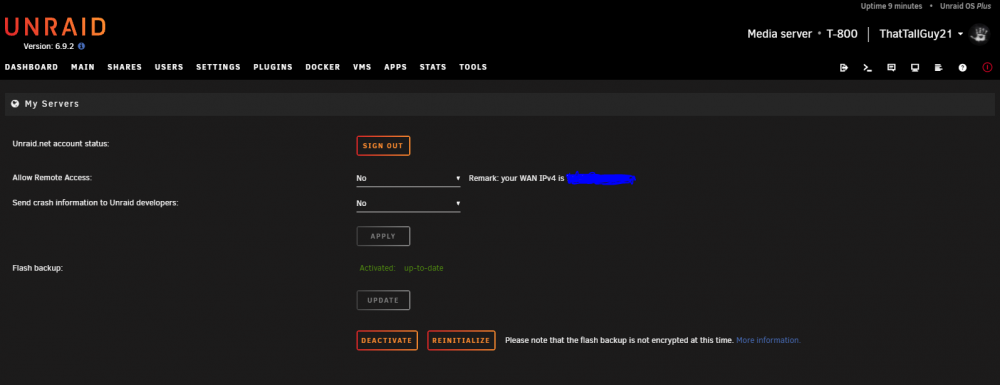Click the Unraid.net account status label
This screenshot has width=1000, height=385.
[x=61, y=144]
